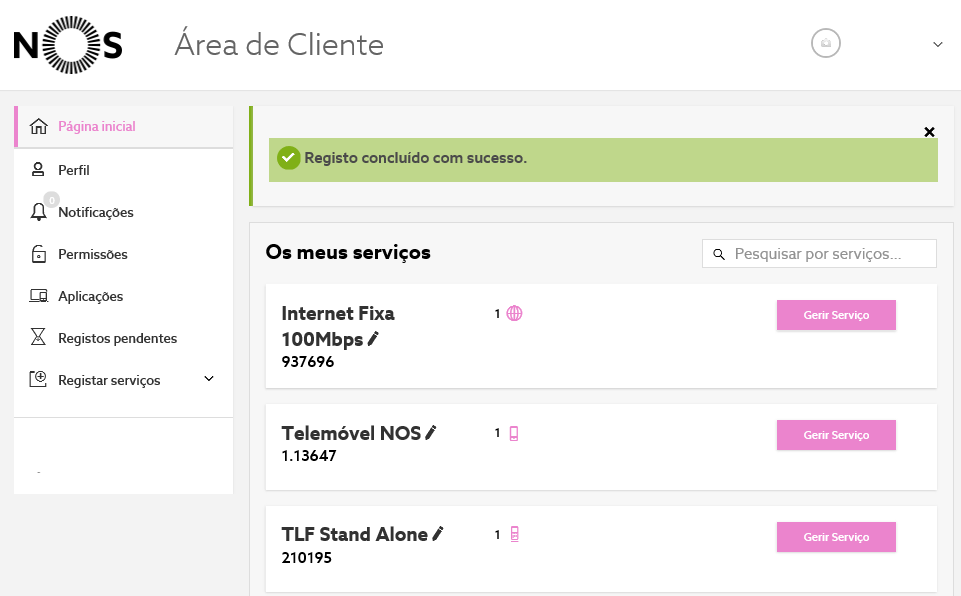
Task: Open the Perfil menu item
Action: 73,170
